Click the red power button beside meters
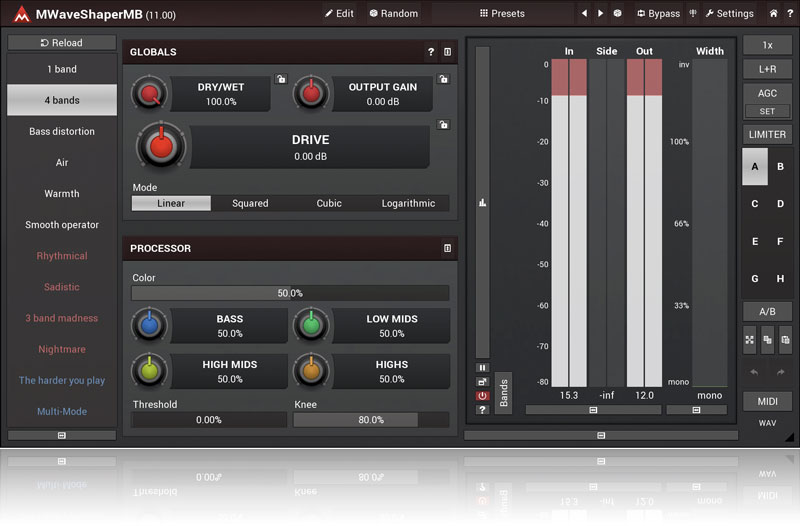Image resolution: width=800 pixels, height=526 pixels. coord(482,396)
